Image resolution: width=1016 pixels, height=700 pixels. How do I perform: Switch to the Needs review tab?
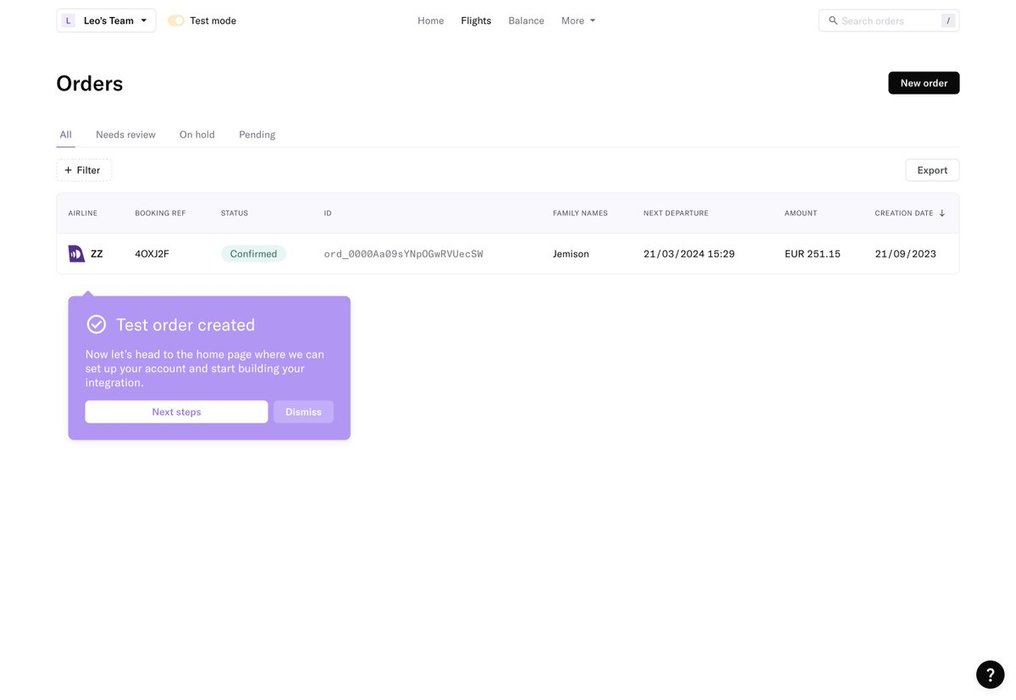[126, 135]
